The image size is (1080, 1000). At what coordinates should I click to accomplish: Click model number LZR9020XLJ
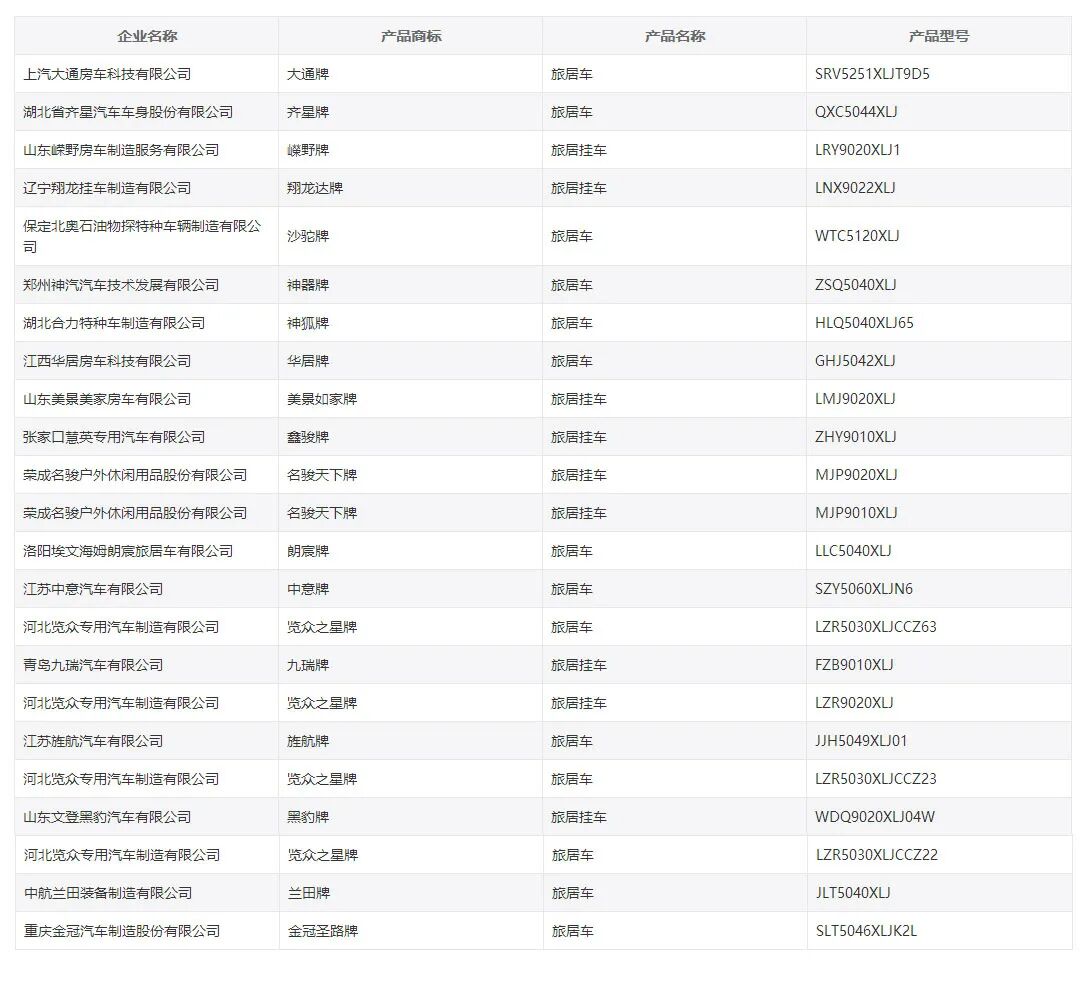click(x=854, y=702)
